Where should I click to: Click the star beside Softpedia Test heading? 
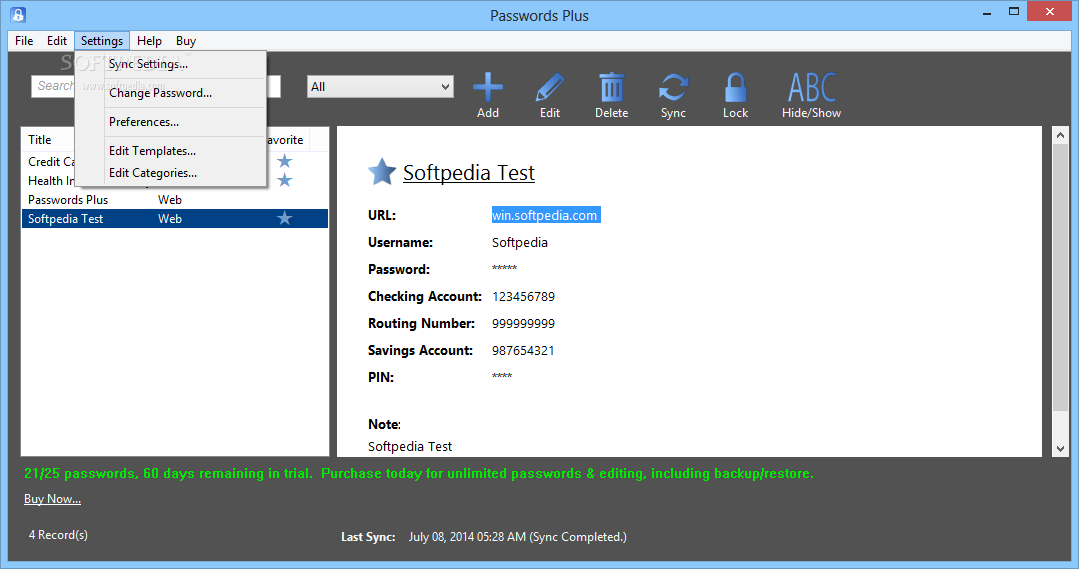[x=382, y=172]
